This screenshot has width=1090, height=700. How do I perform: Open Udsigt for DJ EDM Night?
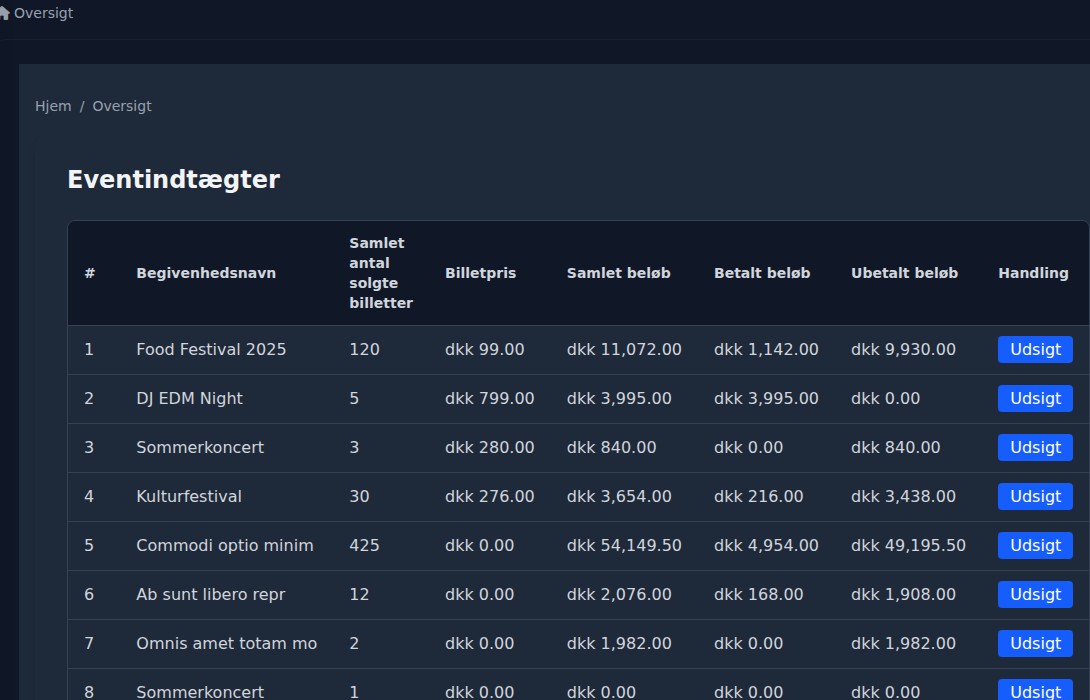pyautogui.click(x=1035, y=399)
